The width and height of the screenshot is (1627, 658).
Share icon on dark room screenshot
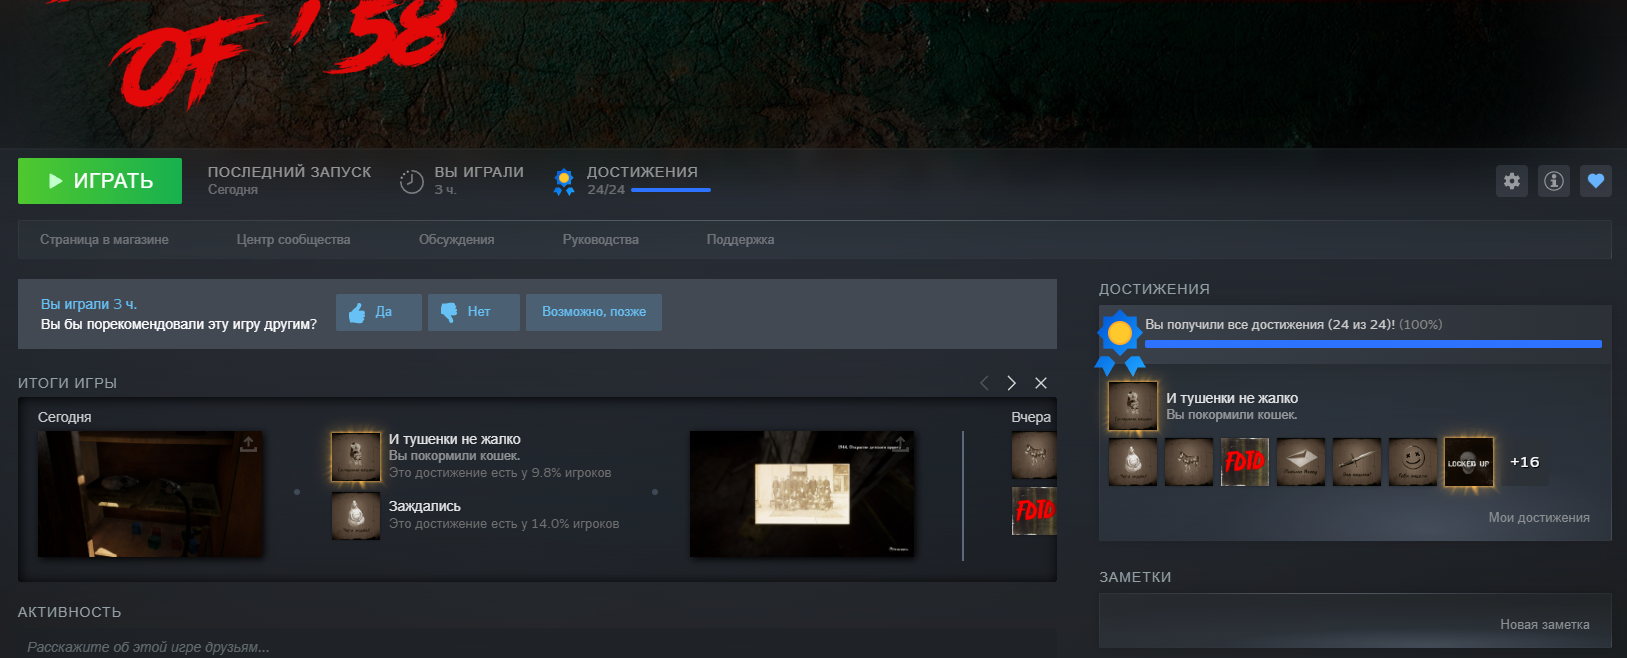[248, 444]
